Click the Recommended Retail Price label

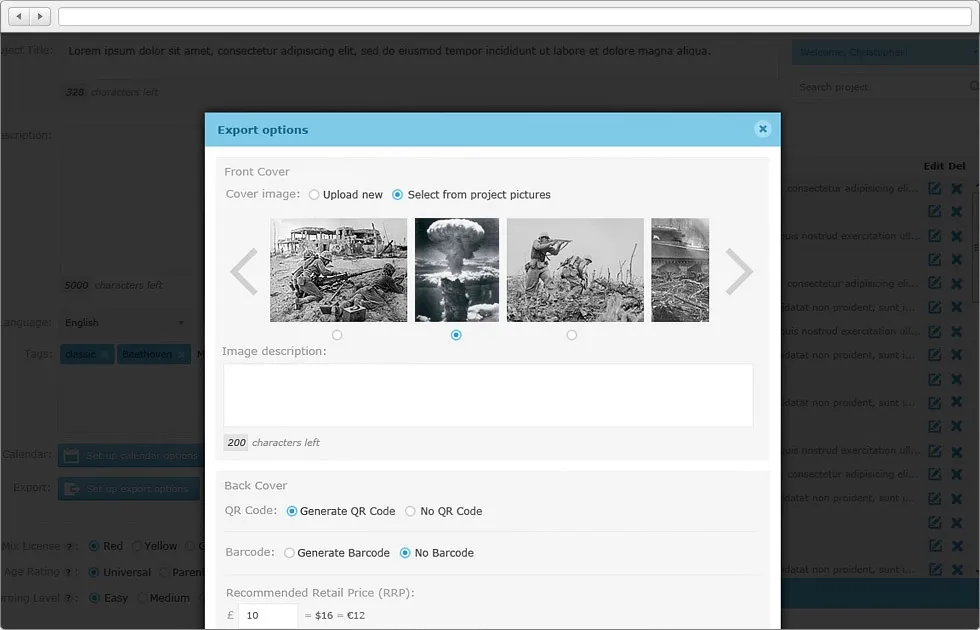[320, 593]
